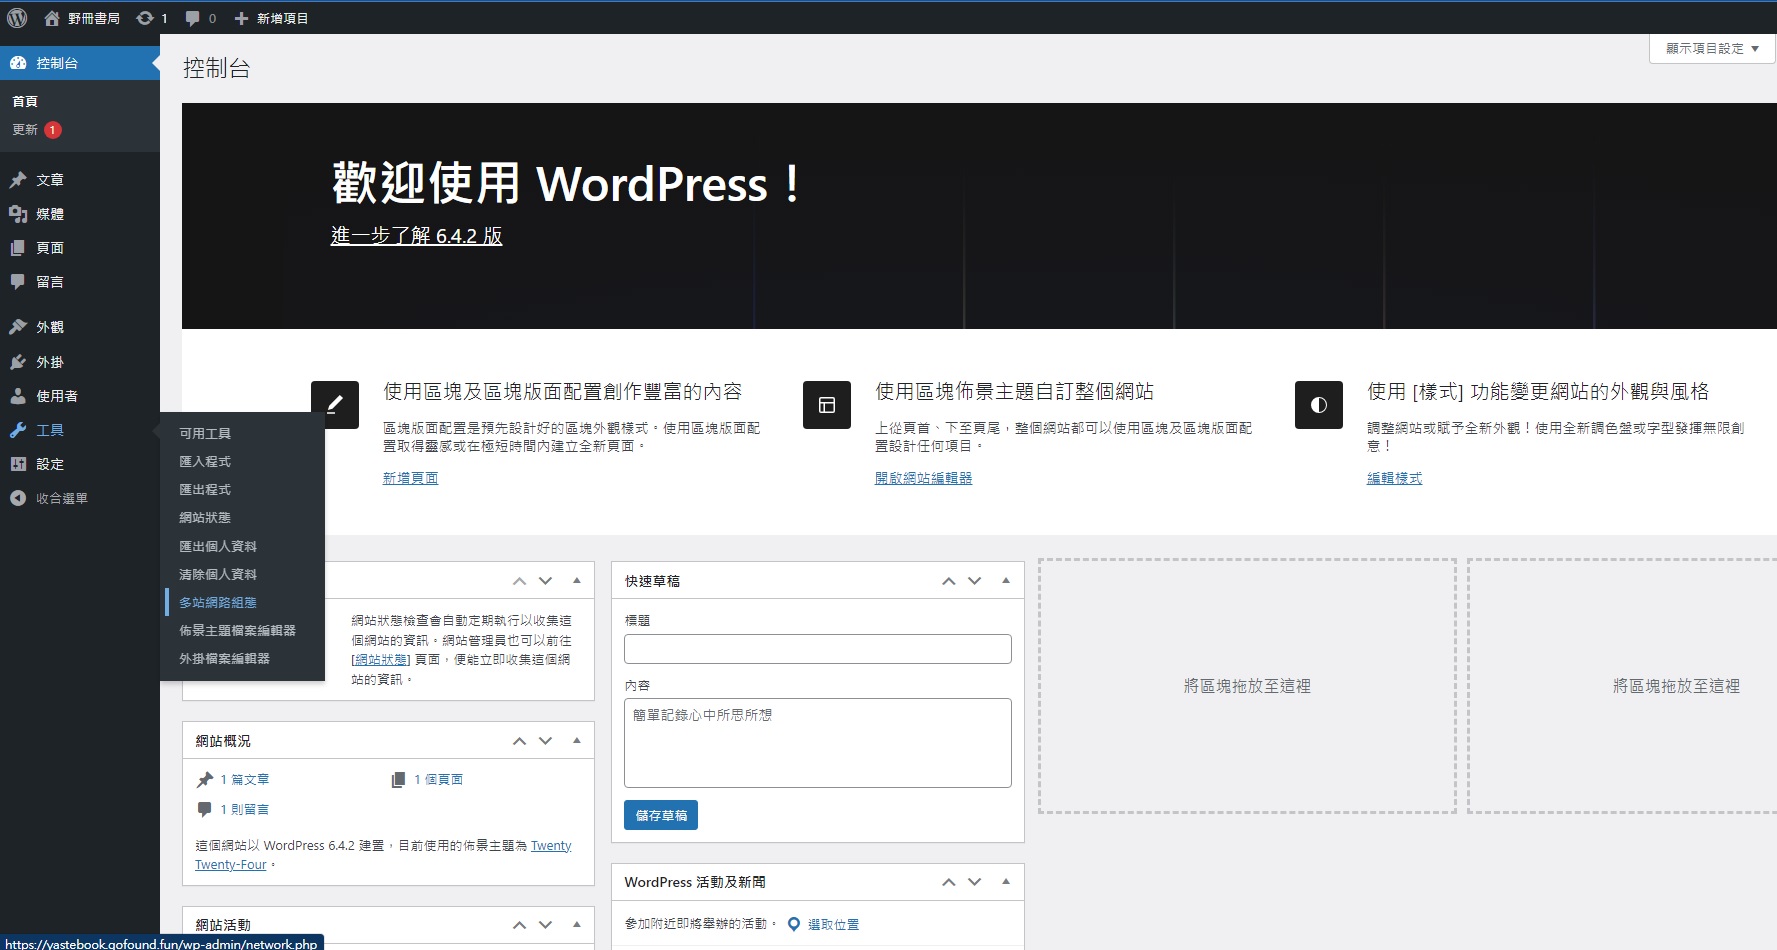Viewport: 1777px width, 950px height.
Task: Open 外掛 (Plugins) in the sidebar
Action: click(x=49, y=362)
